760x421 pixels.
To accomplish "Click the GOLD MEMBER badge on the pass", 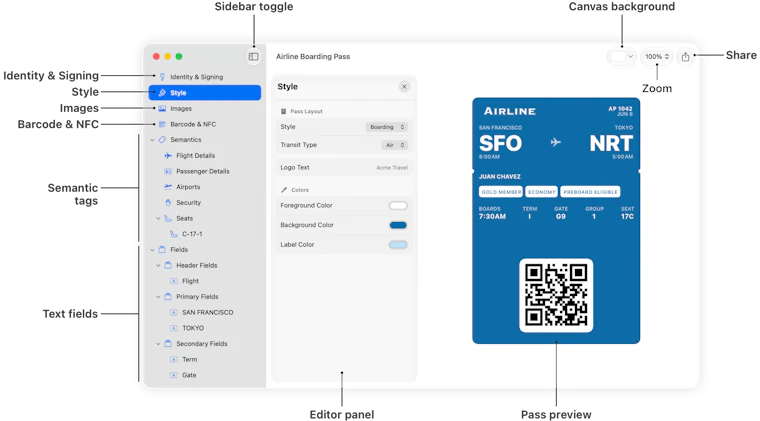I will [501, 192].
